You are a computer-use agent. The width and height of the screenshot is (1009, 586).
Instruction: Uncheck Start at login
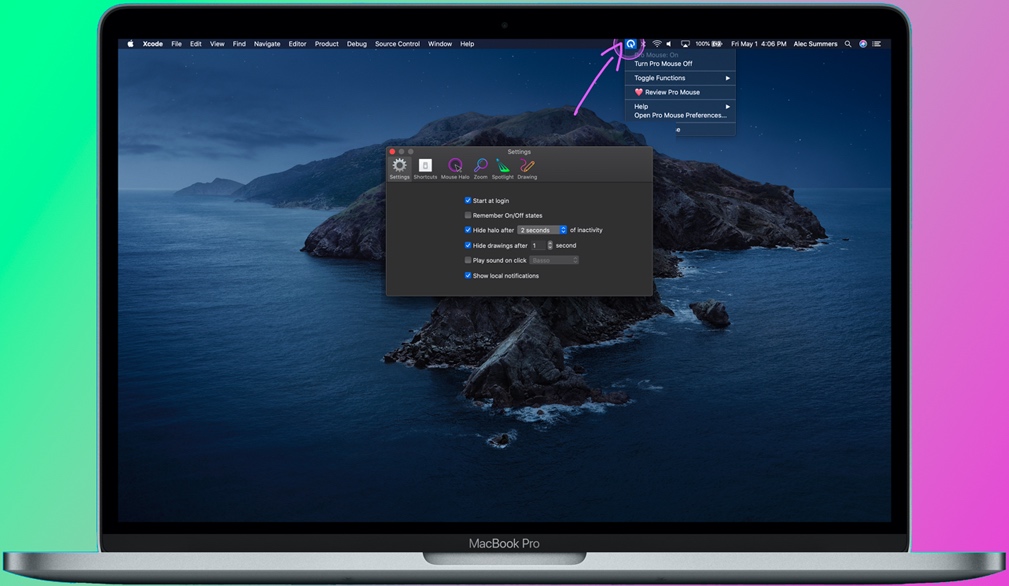point(467,200)
